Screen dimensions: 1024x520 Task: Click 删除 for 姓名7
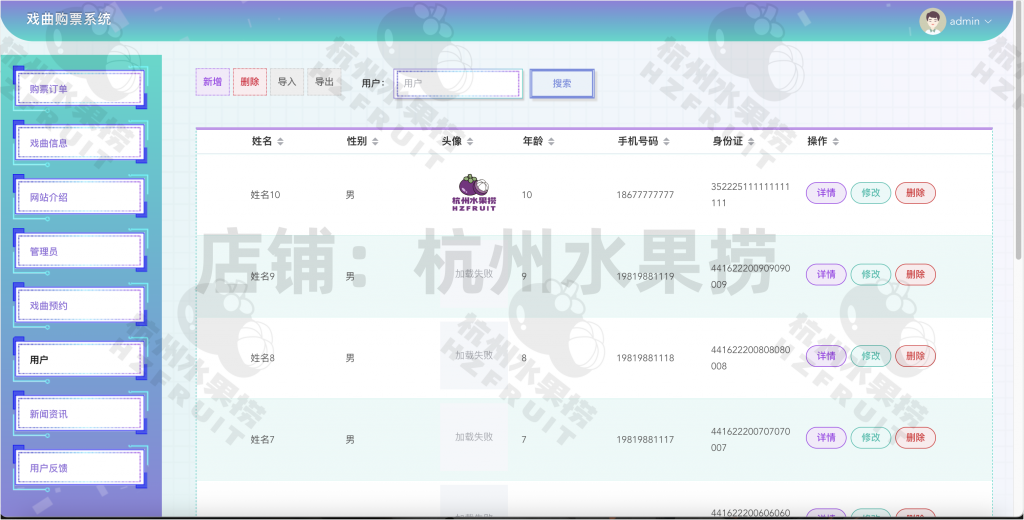(x=916, y=438)
